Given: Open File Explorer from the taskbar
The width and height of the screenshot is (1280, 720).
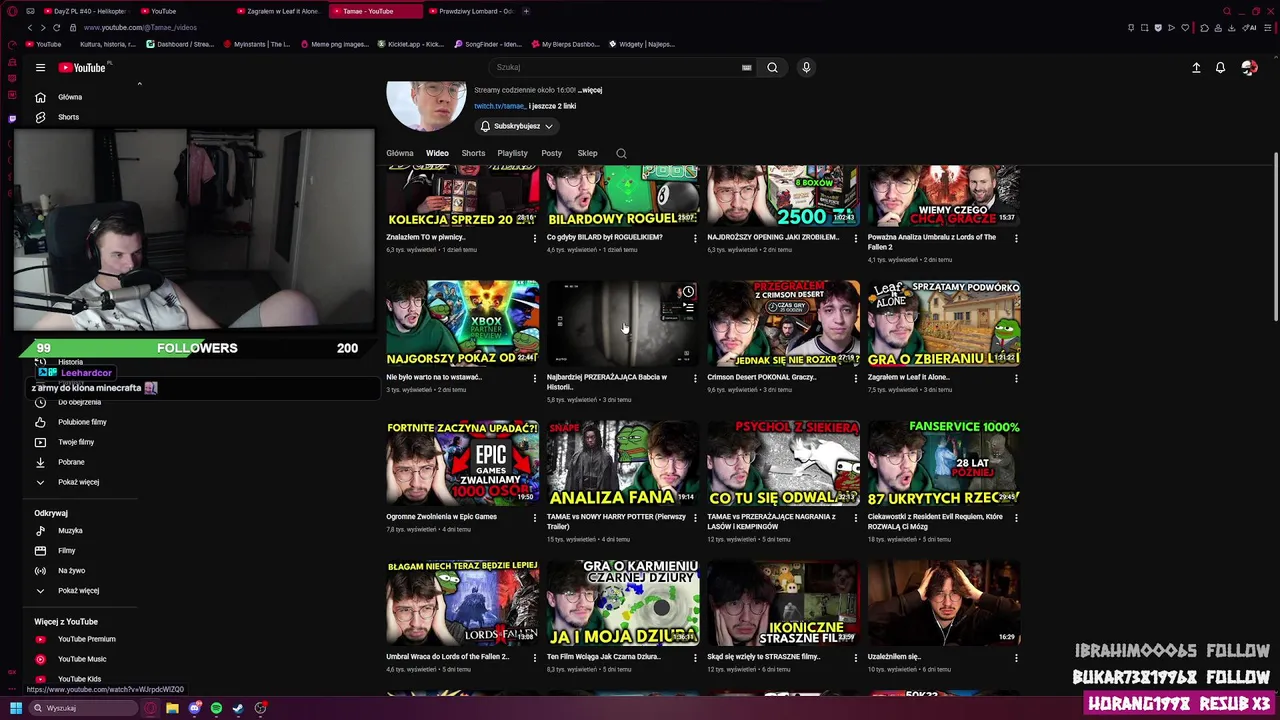Looking at the screenshot, I should [172, 708].
